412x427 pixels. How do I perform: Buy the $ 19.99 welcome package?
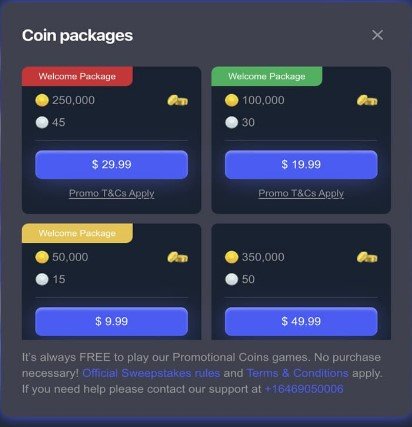[x=301, y=164]
